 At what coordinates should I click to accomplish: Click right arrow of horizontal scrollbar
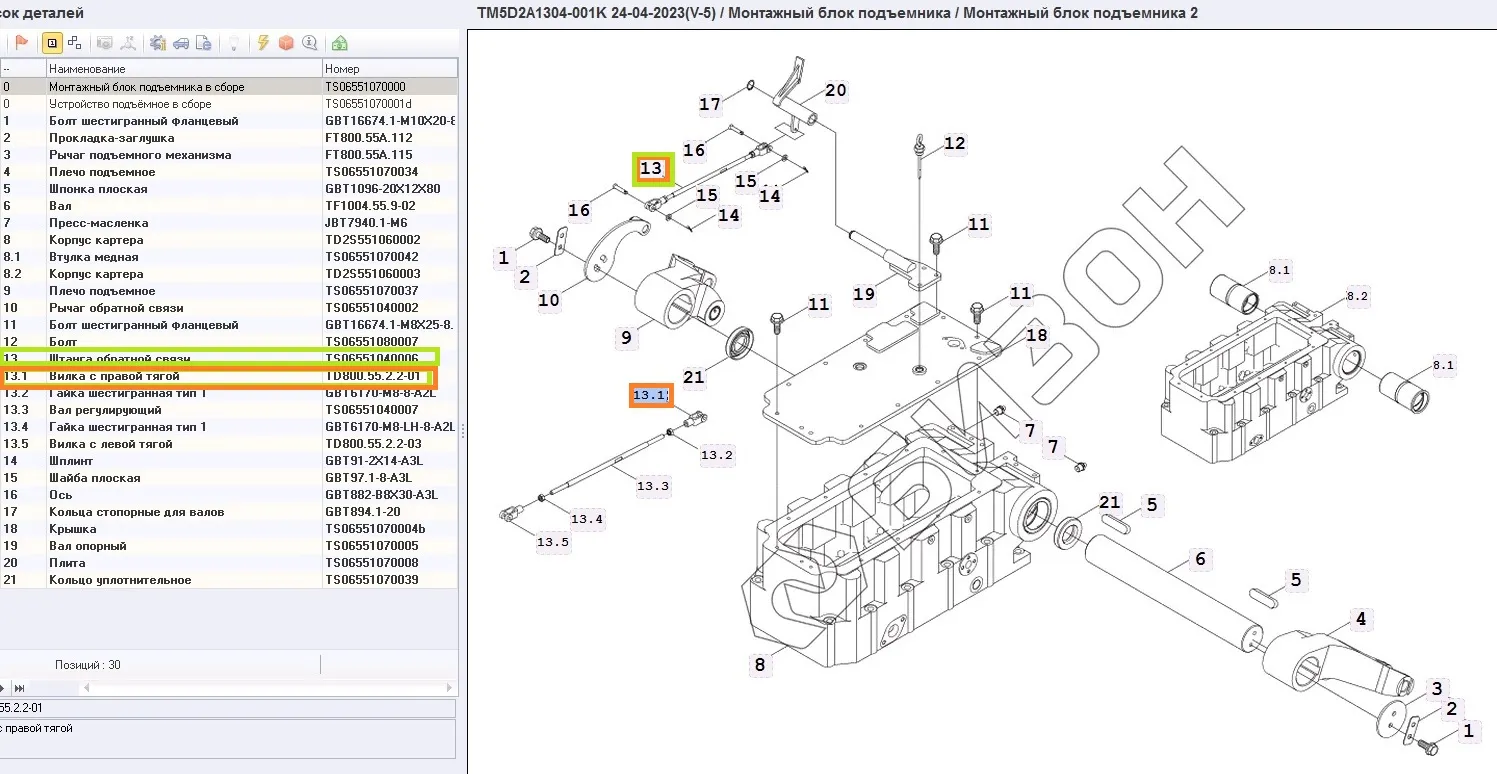coord(450,688)
